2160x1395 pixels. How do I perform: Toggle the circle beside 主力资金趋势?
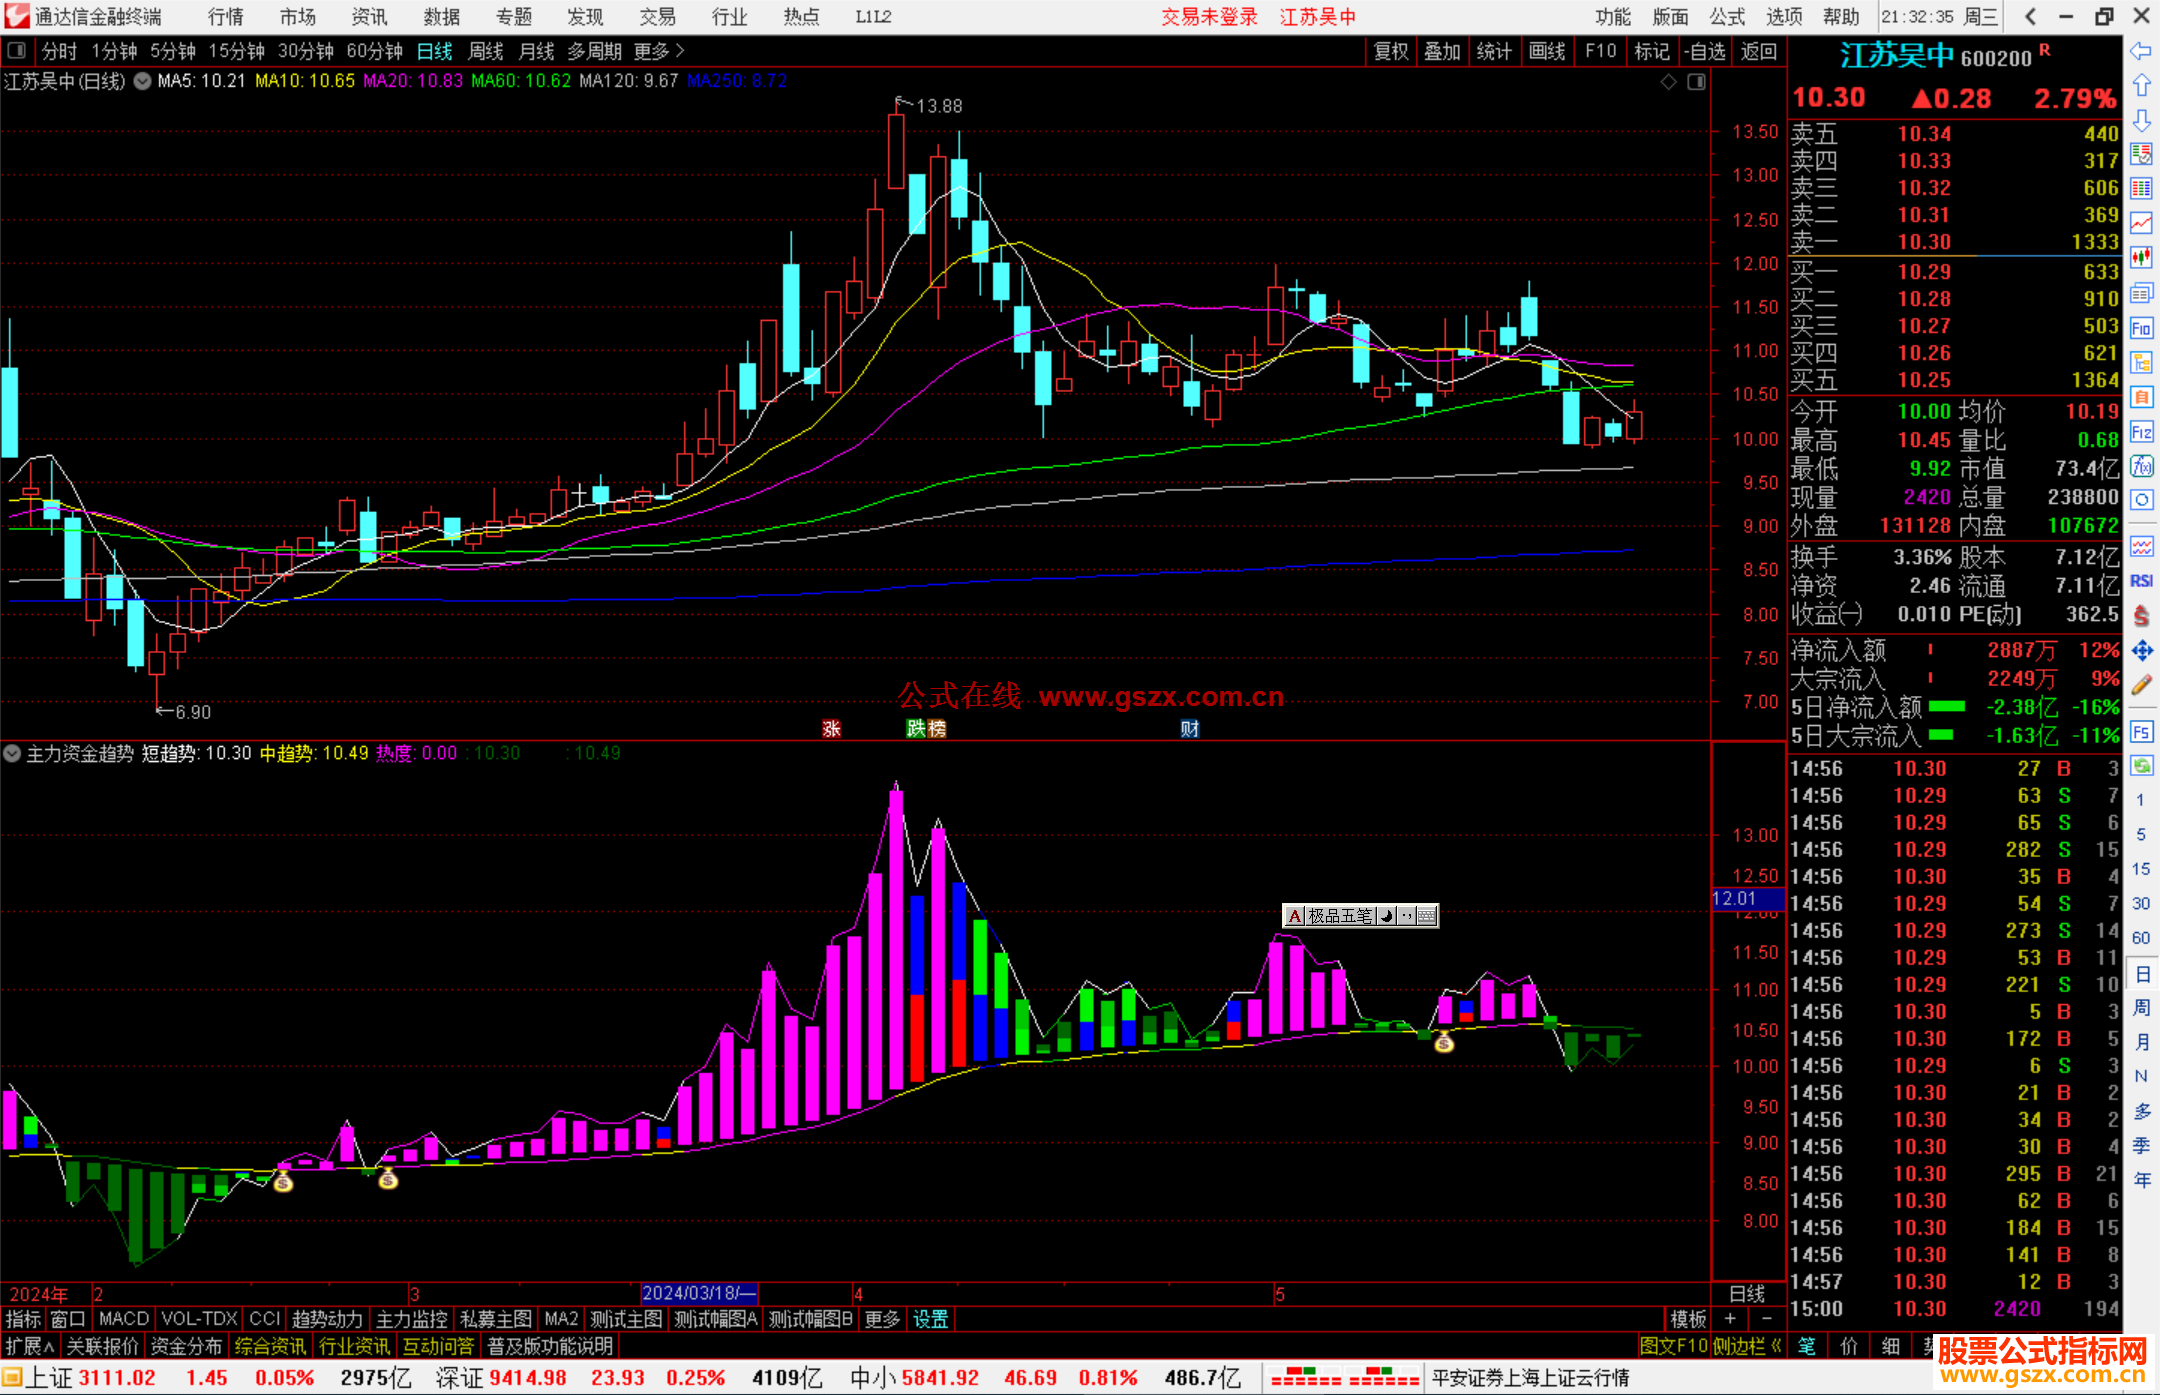(x=13, y=753)
